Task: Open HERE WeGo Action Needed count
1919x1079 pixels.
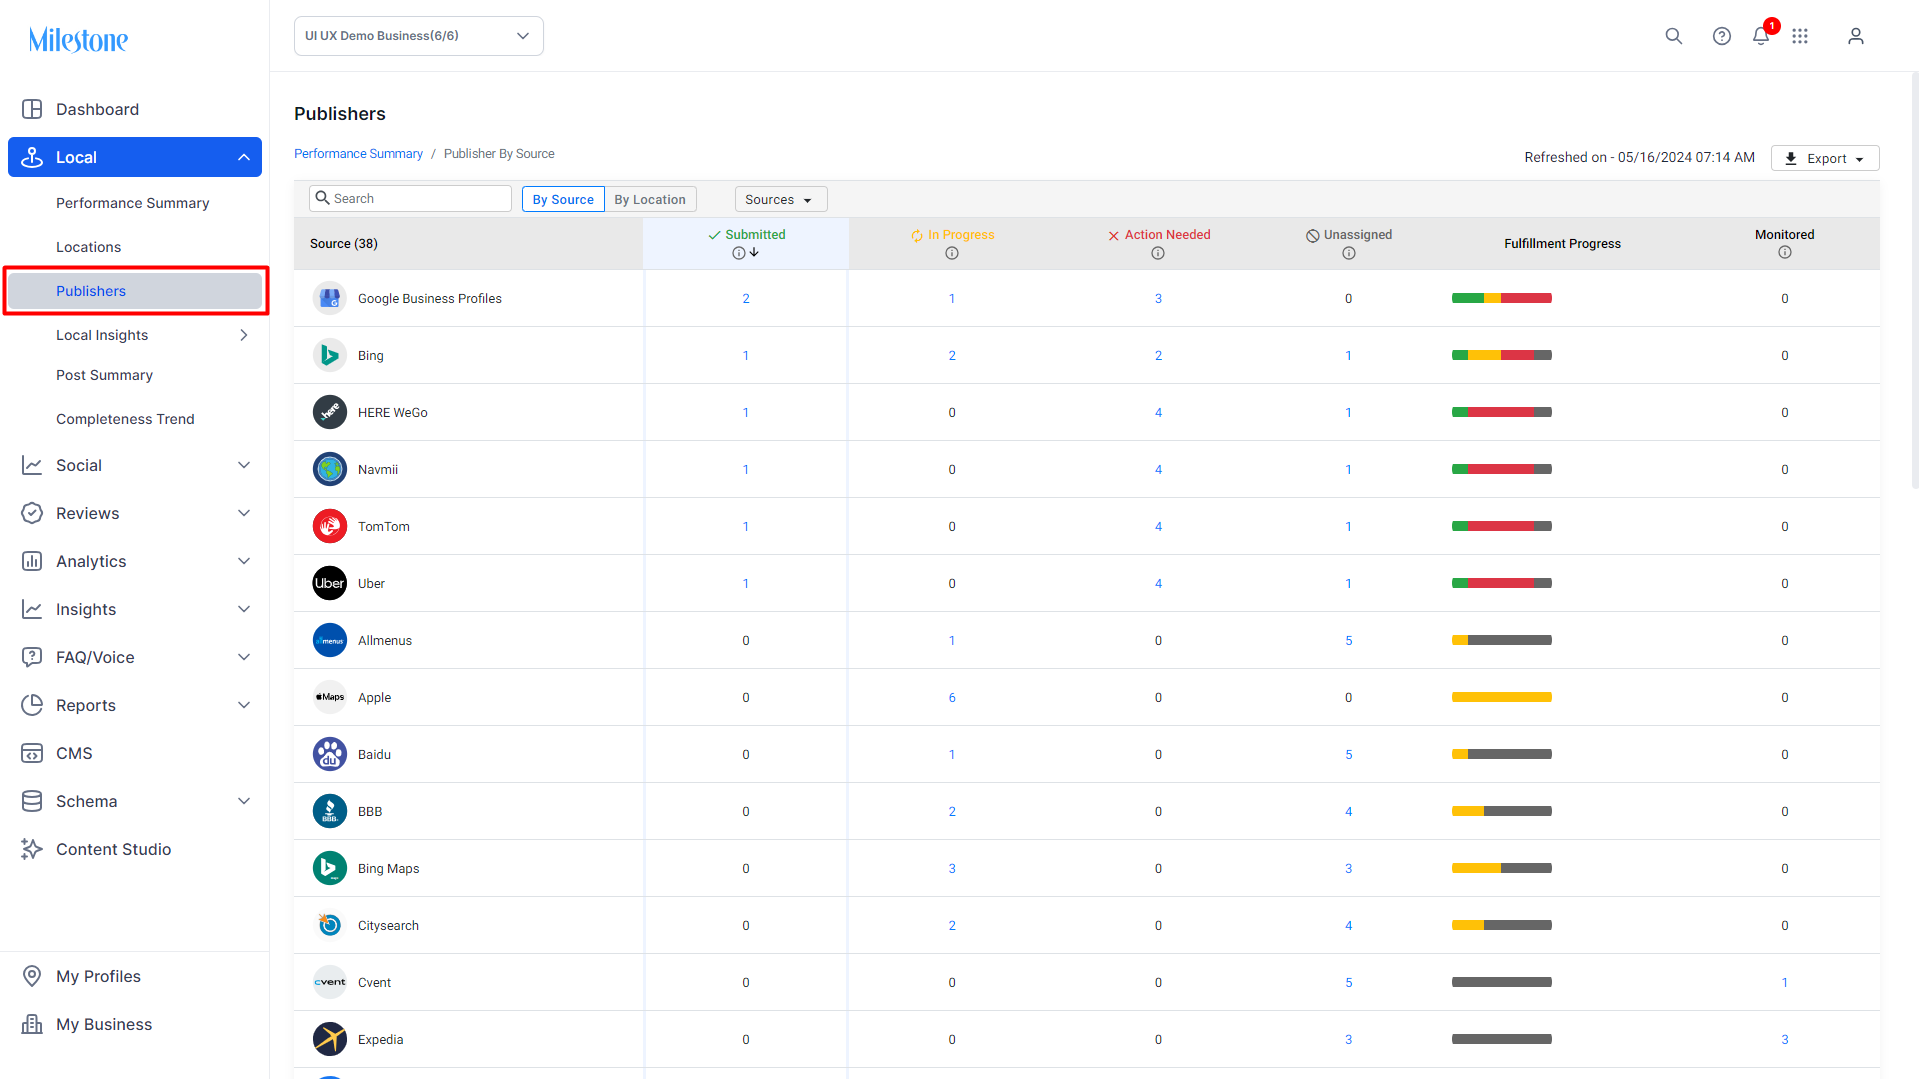Action: click(x=1158, y=412)
